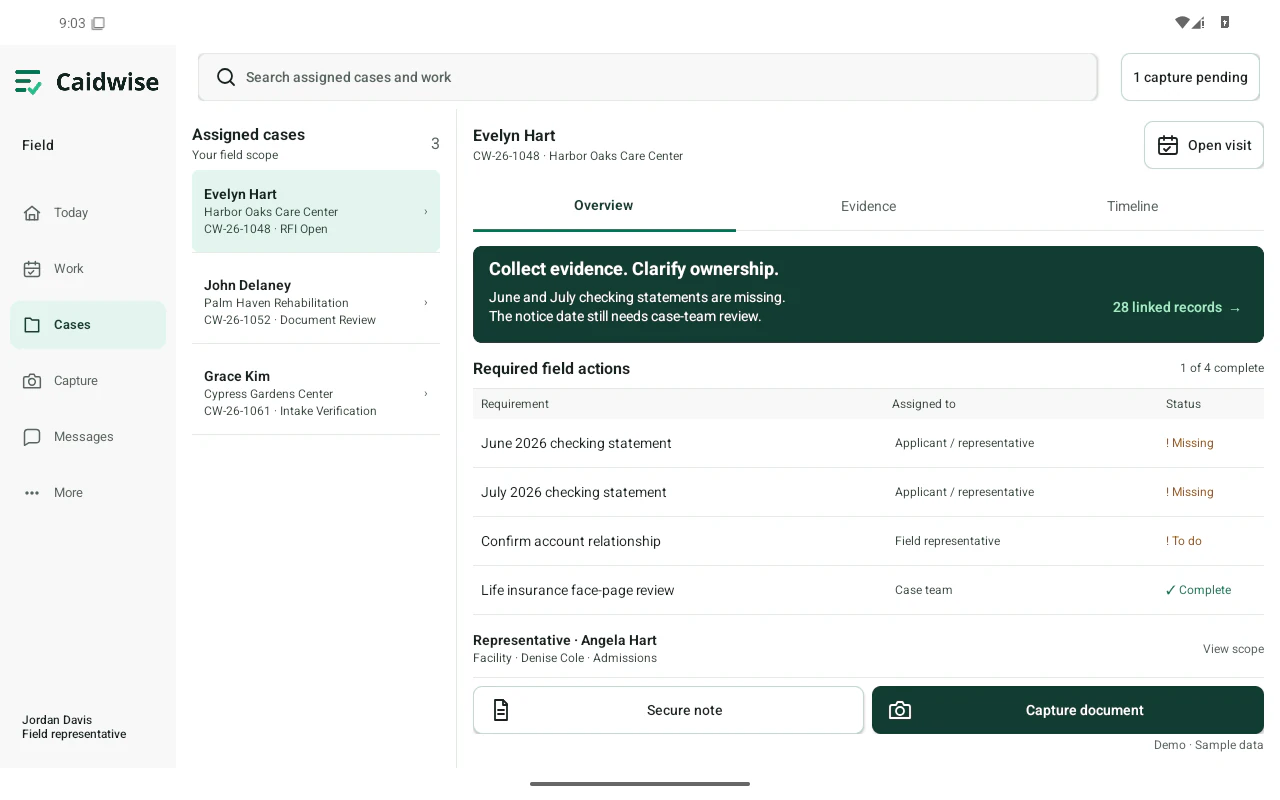Click the camera icon in Capture document
Viewport: 1280px width, 800px height.
[900, 710]
